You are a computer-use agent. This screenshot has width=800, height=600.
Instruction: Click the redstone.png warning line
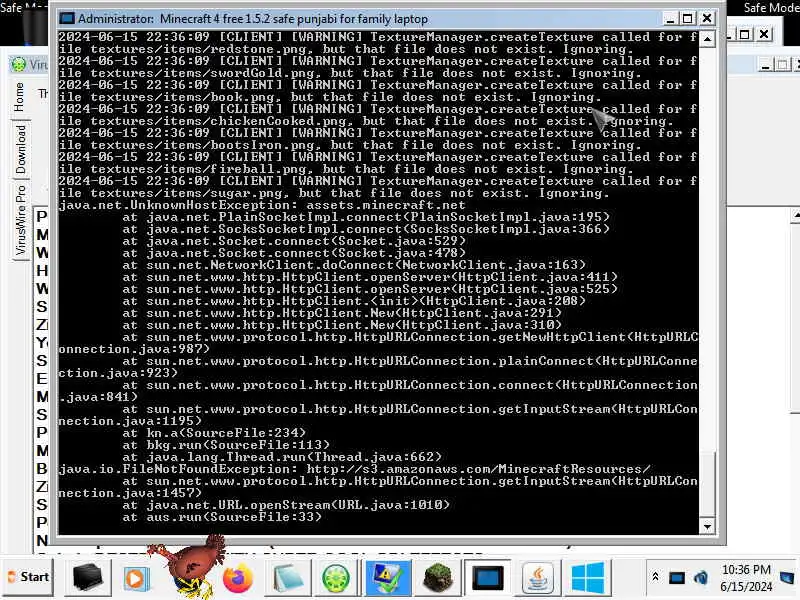pyautogui.click(x=378, y=43)
